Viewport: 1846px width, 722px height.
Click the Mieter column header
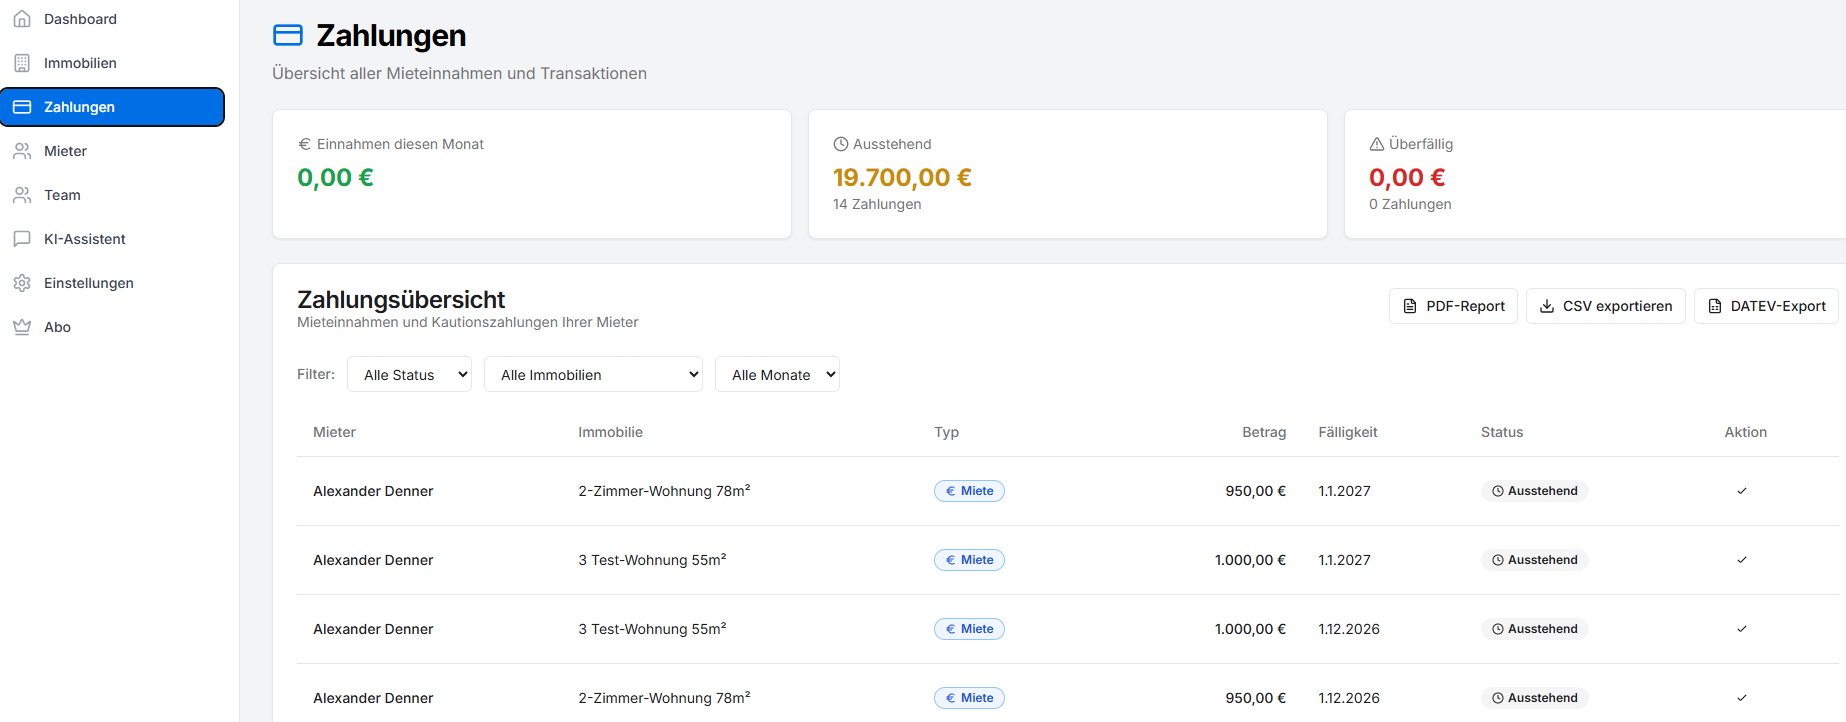click(x=334, y=432)
